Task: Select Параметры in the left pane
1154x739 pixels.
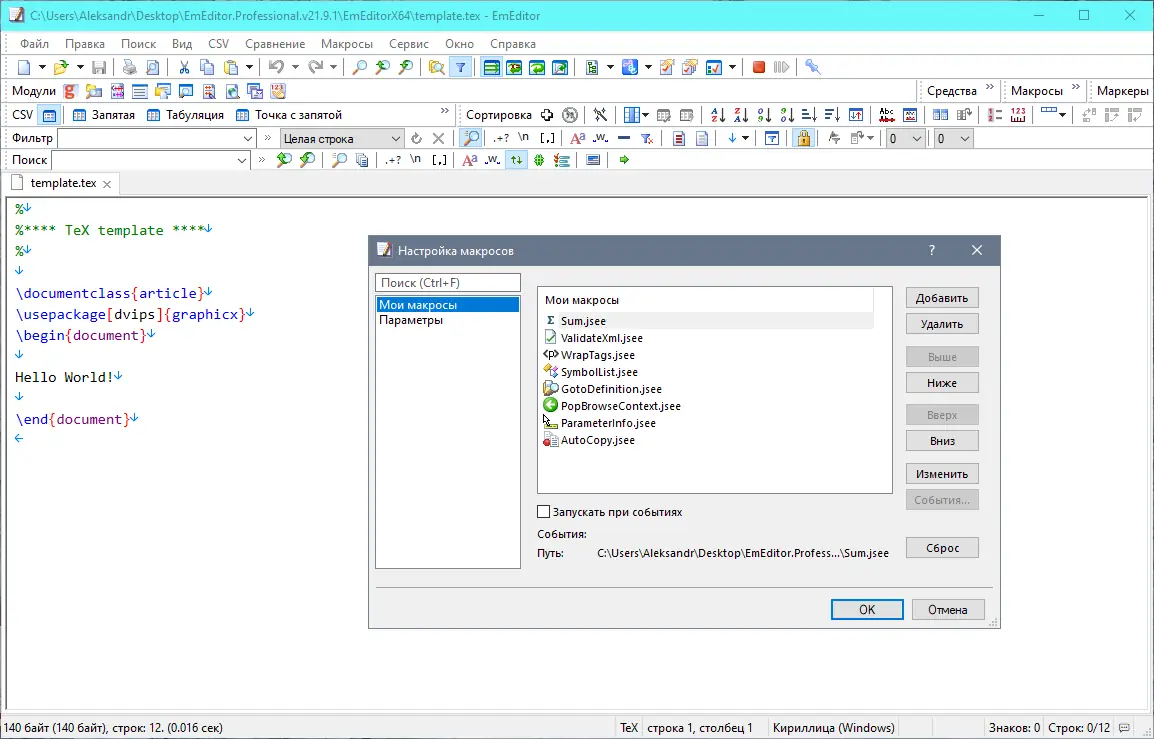Action: click(411, 320)
